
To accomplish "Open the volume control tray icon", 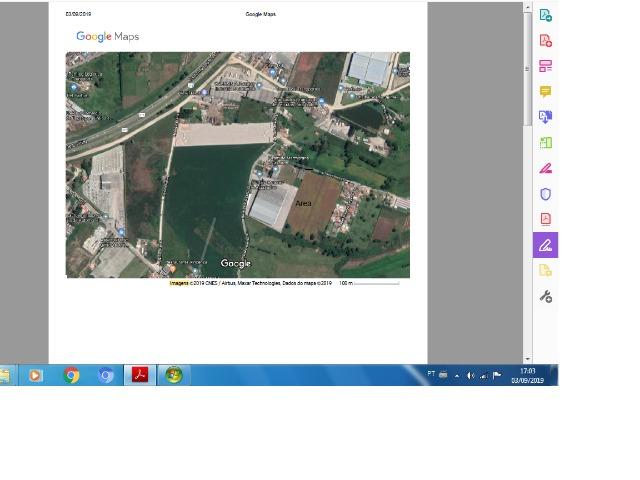I will click(470, 376).
